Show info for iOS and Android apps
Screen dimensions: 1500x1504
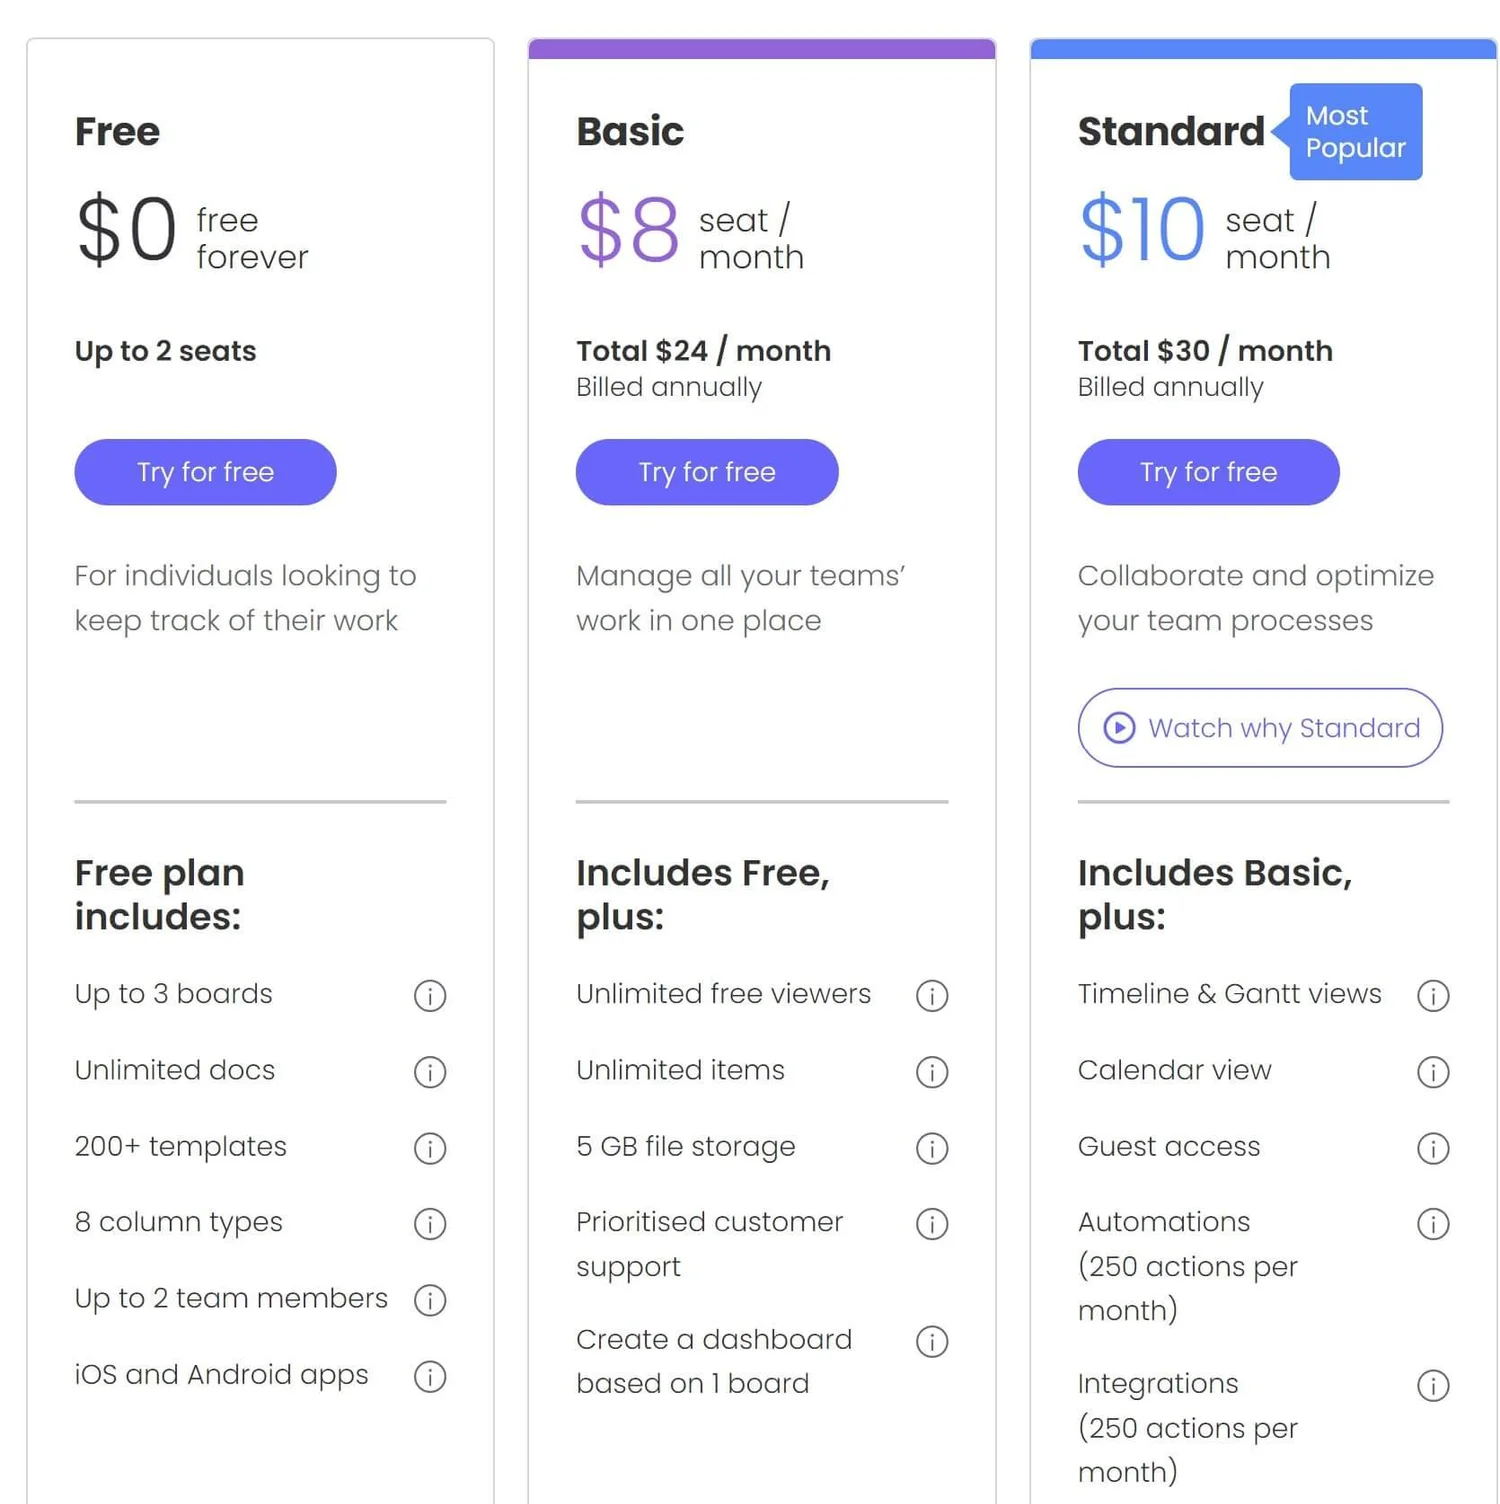(x=430, y=1377)
